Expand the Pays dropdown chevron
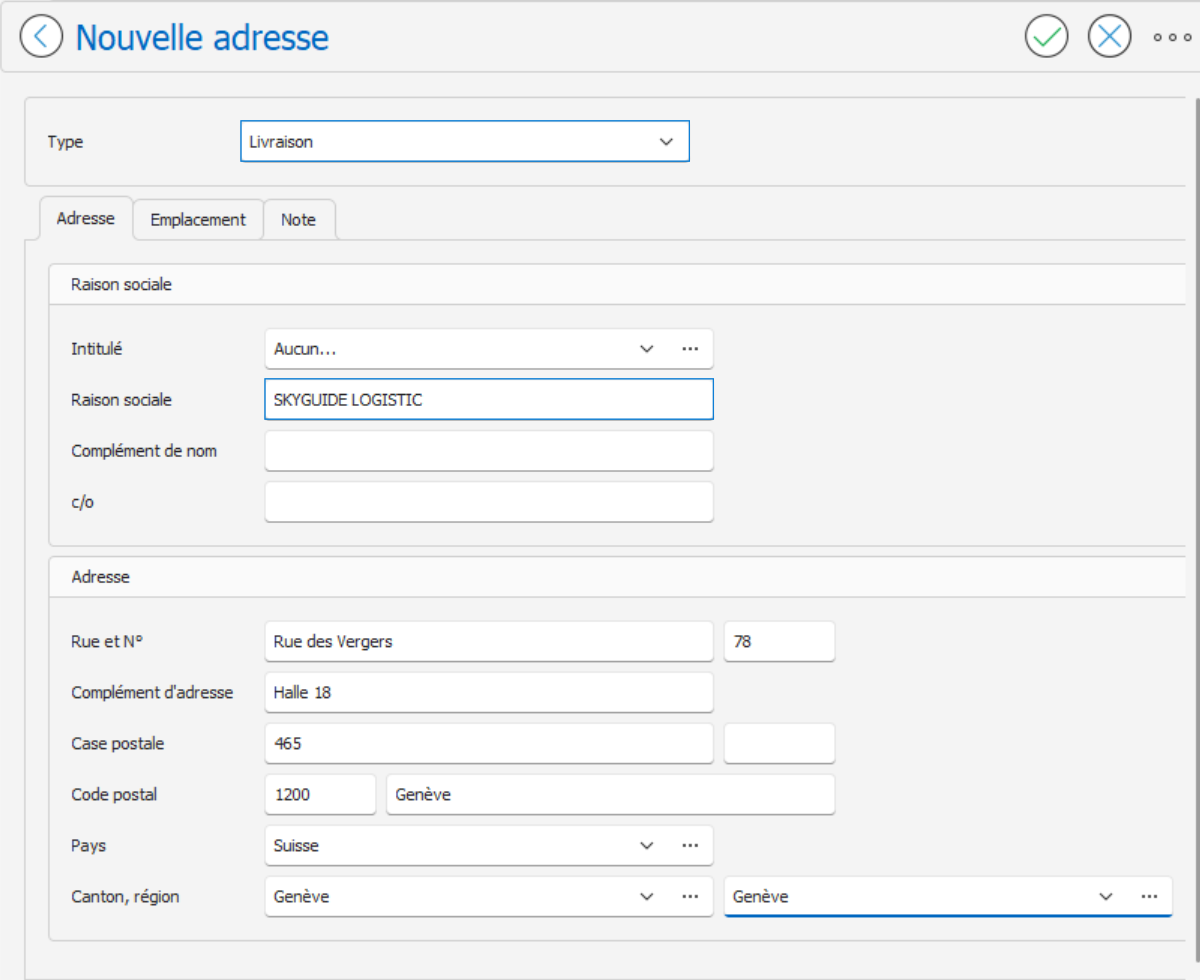This screenshot has width=1200, height=980. [x=646, y=846]
